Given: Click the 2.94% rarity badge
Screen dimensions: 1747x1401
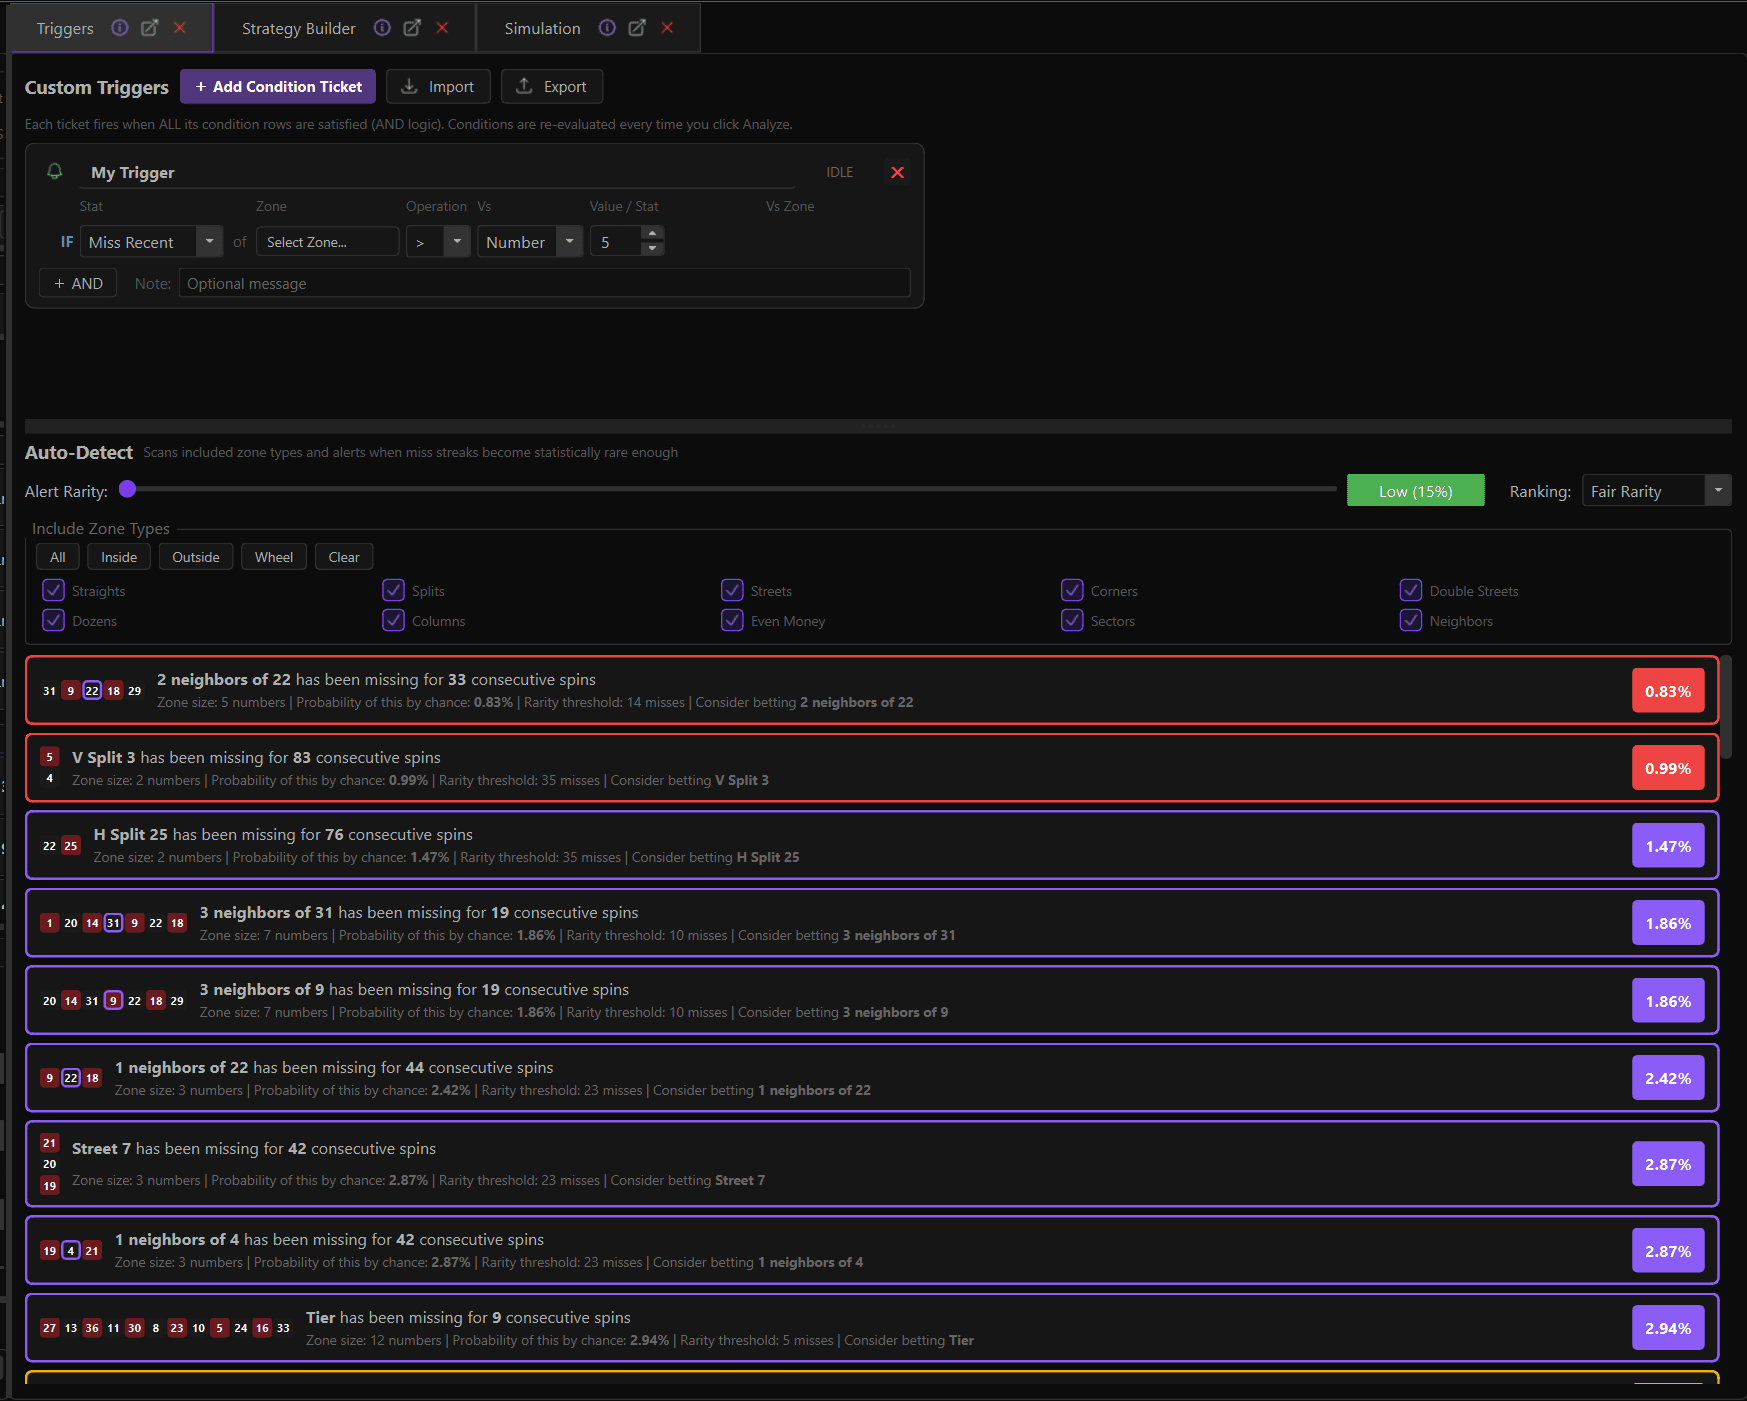Looking at the screenshot, I should [1668, 1328].
